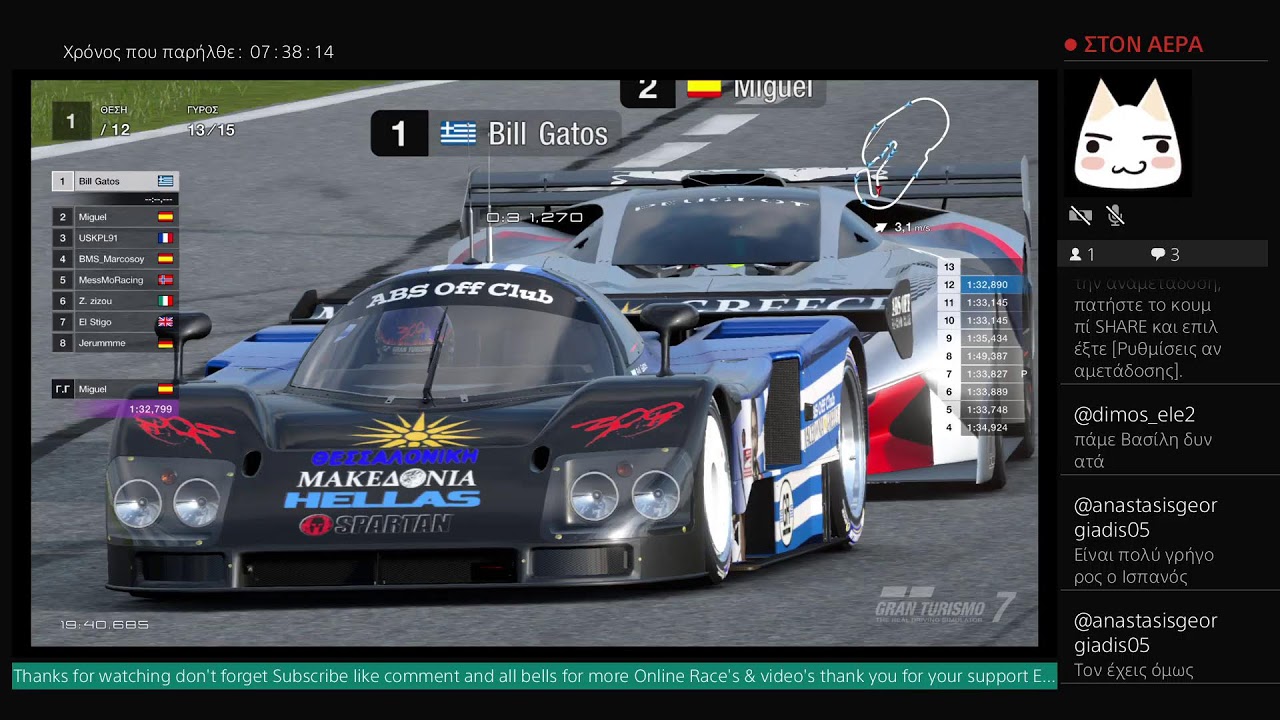Select USKPL91 in the leaderboard
This screenshot has height=720, width=1280.
click(x=115, y=238)
